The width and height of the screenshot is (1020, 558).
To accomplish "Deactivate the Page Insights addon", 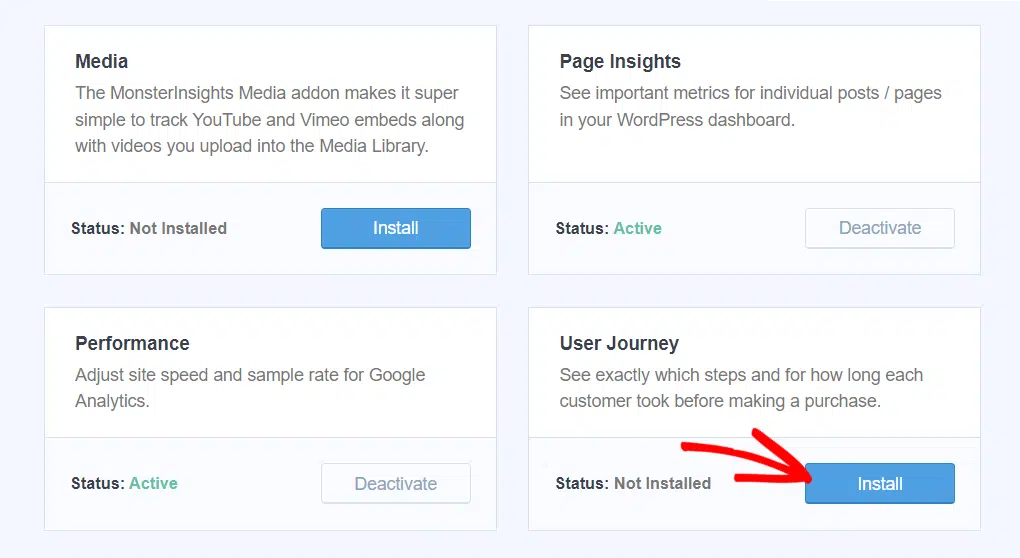I will (879, 228).
